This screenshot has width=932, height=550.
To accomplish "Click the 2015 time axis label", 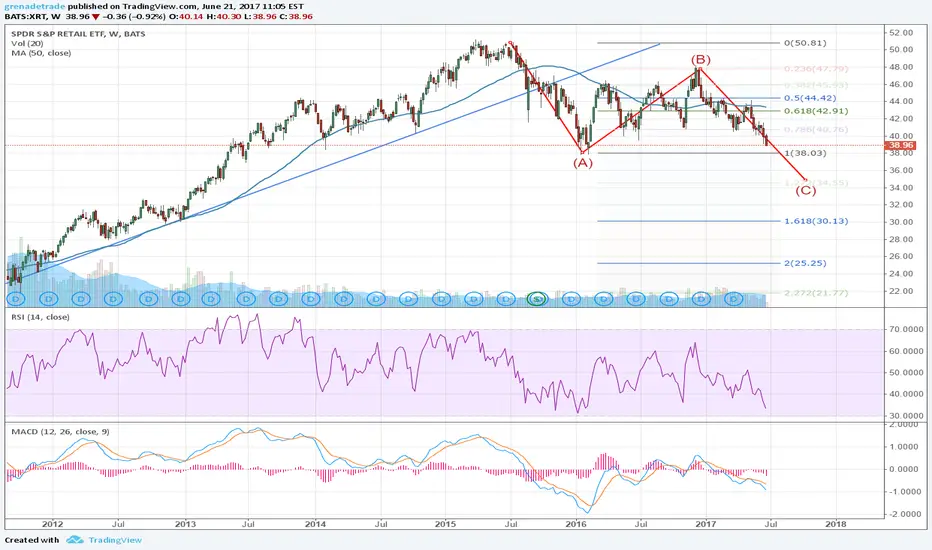I will (x=445, y=524).
